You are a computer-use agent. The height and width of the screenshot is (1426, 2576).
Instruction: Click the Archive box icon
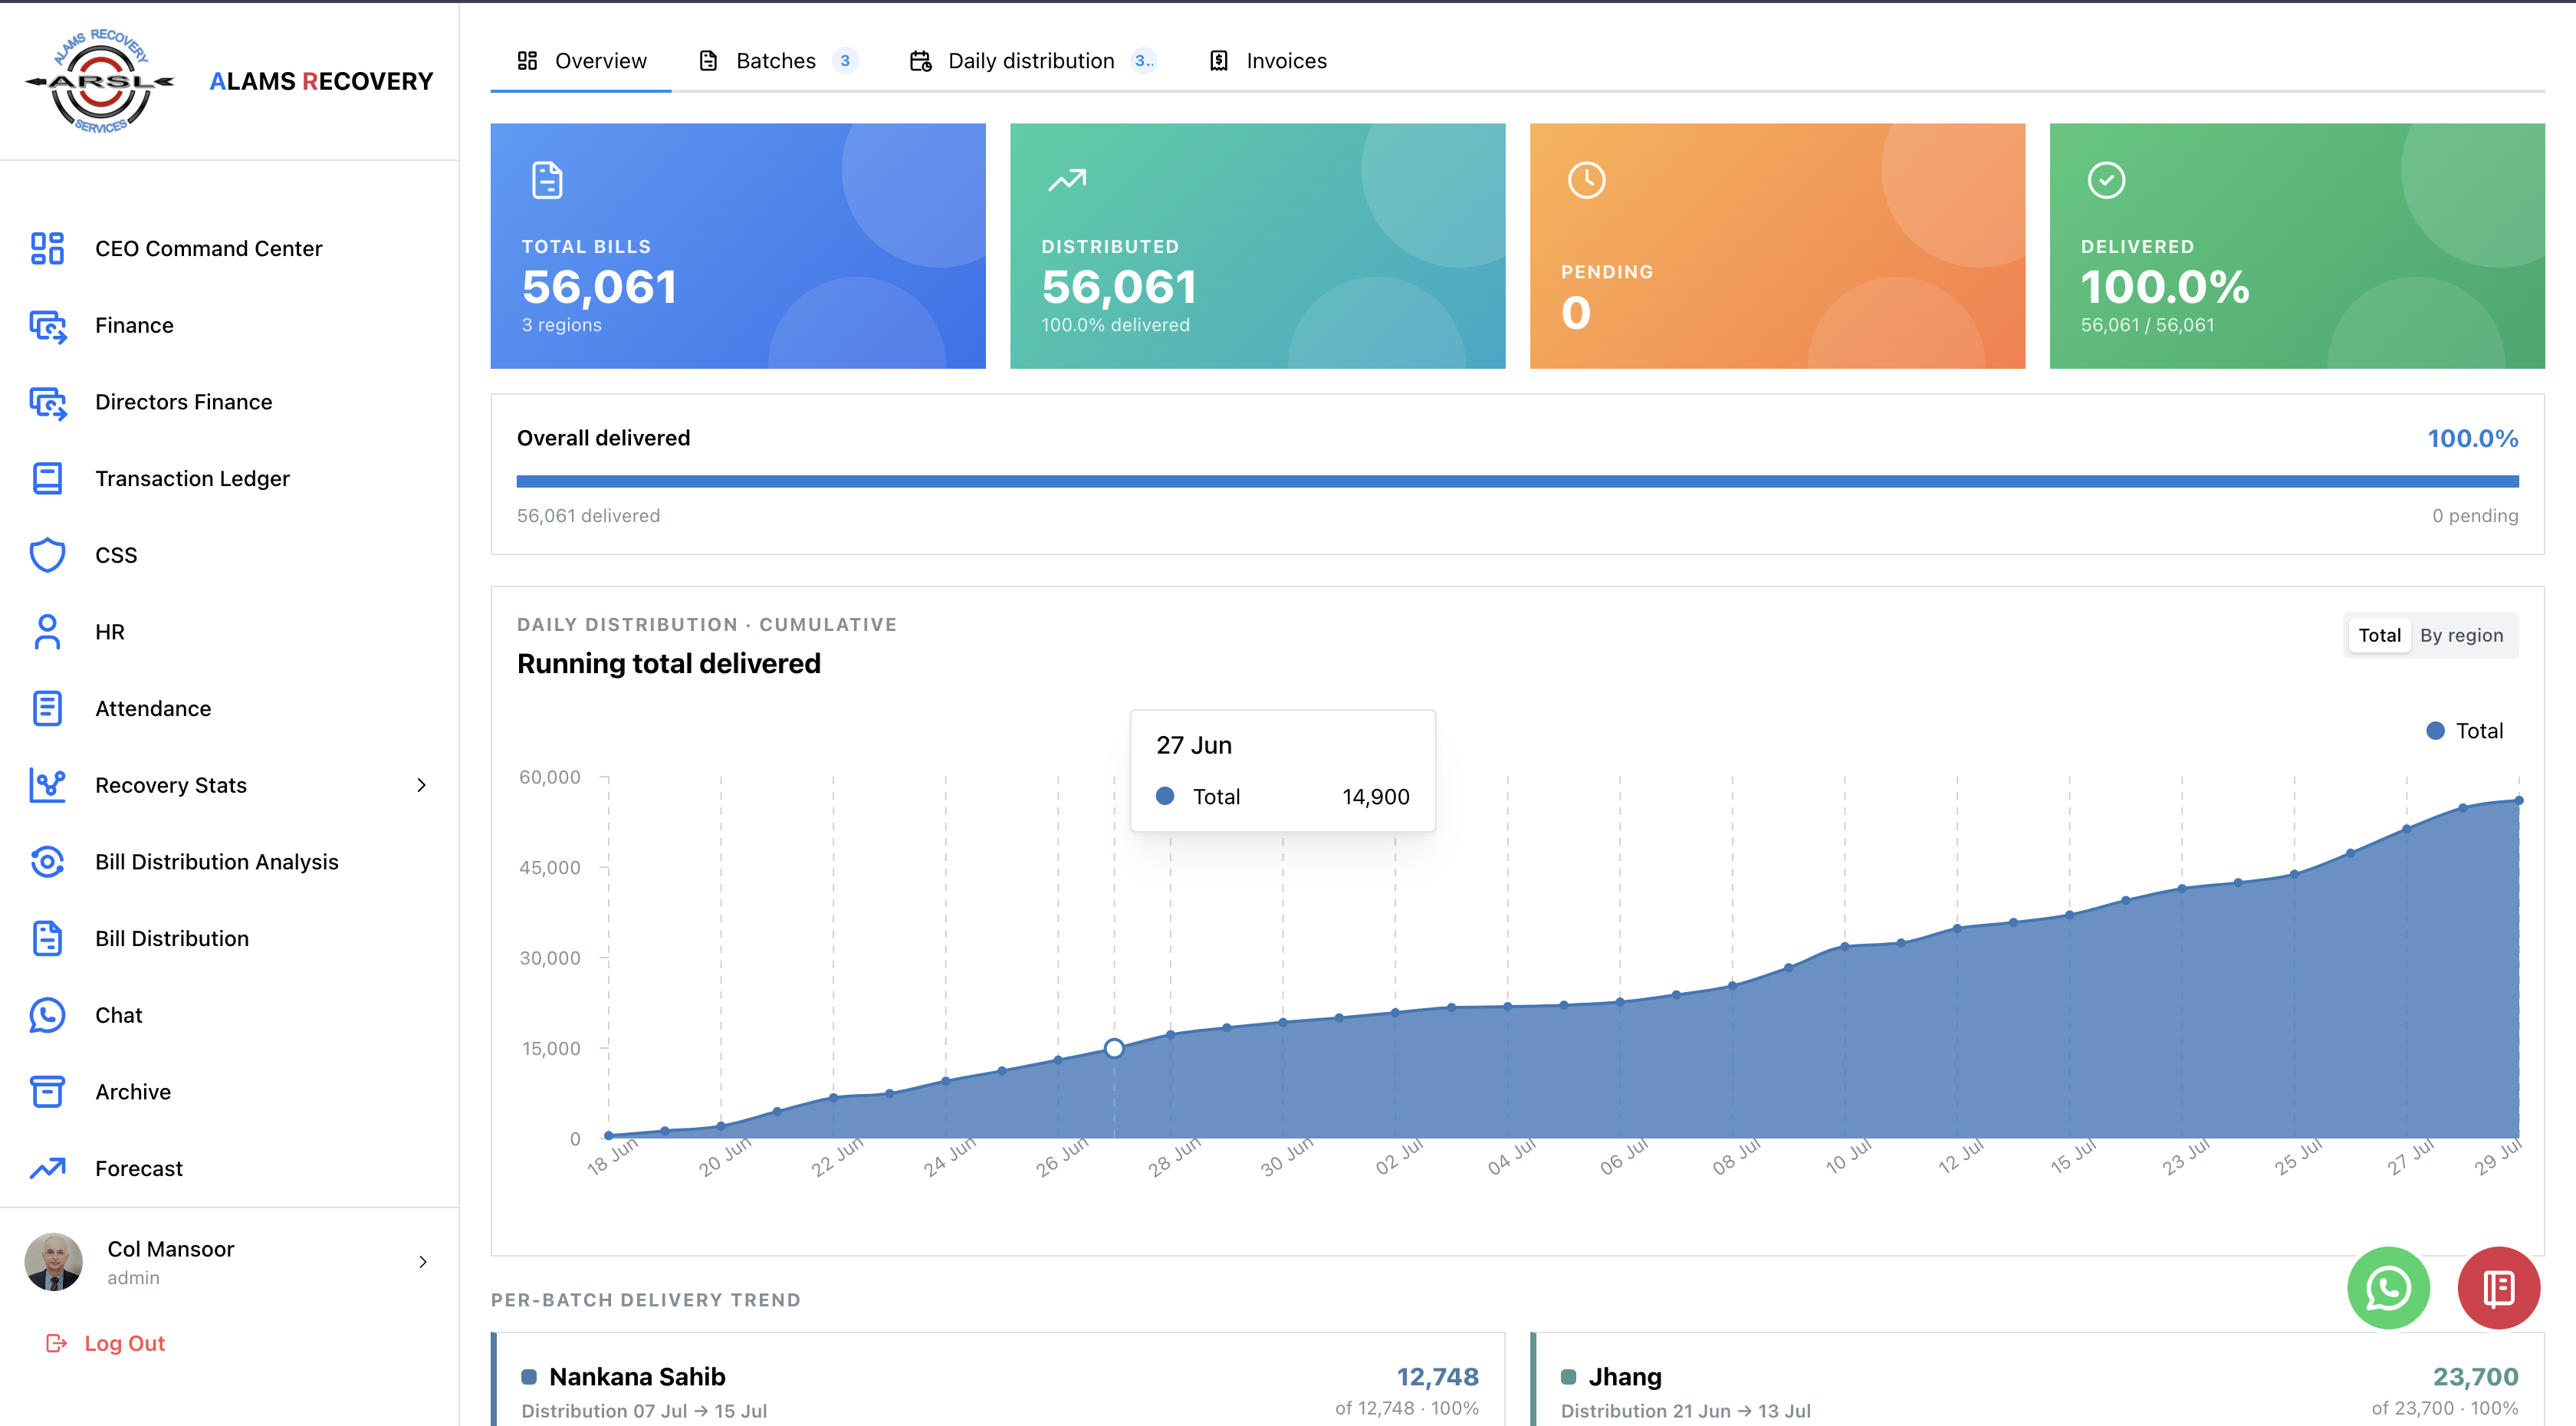pos(47,1092)
